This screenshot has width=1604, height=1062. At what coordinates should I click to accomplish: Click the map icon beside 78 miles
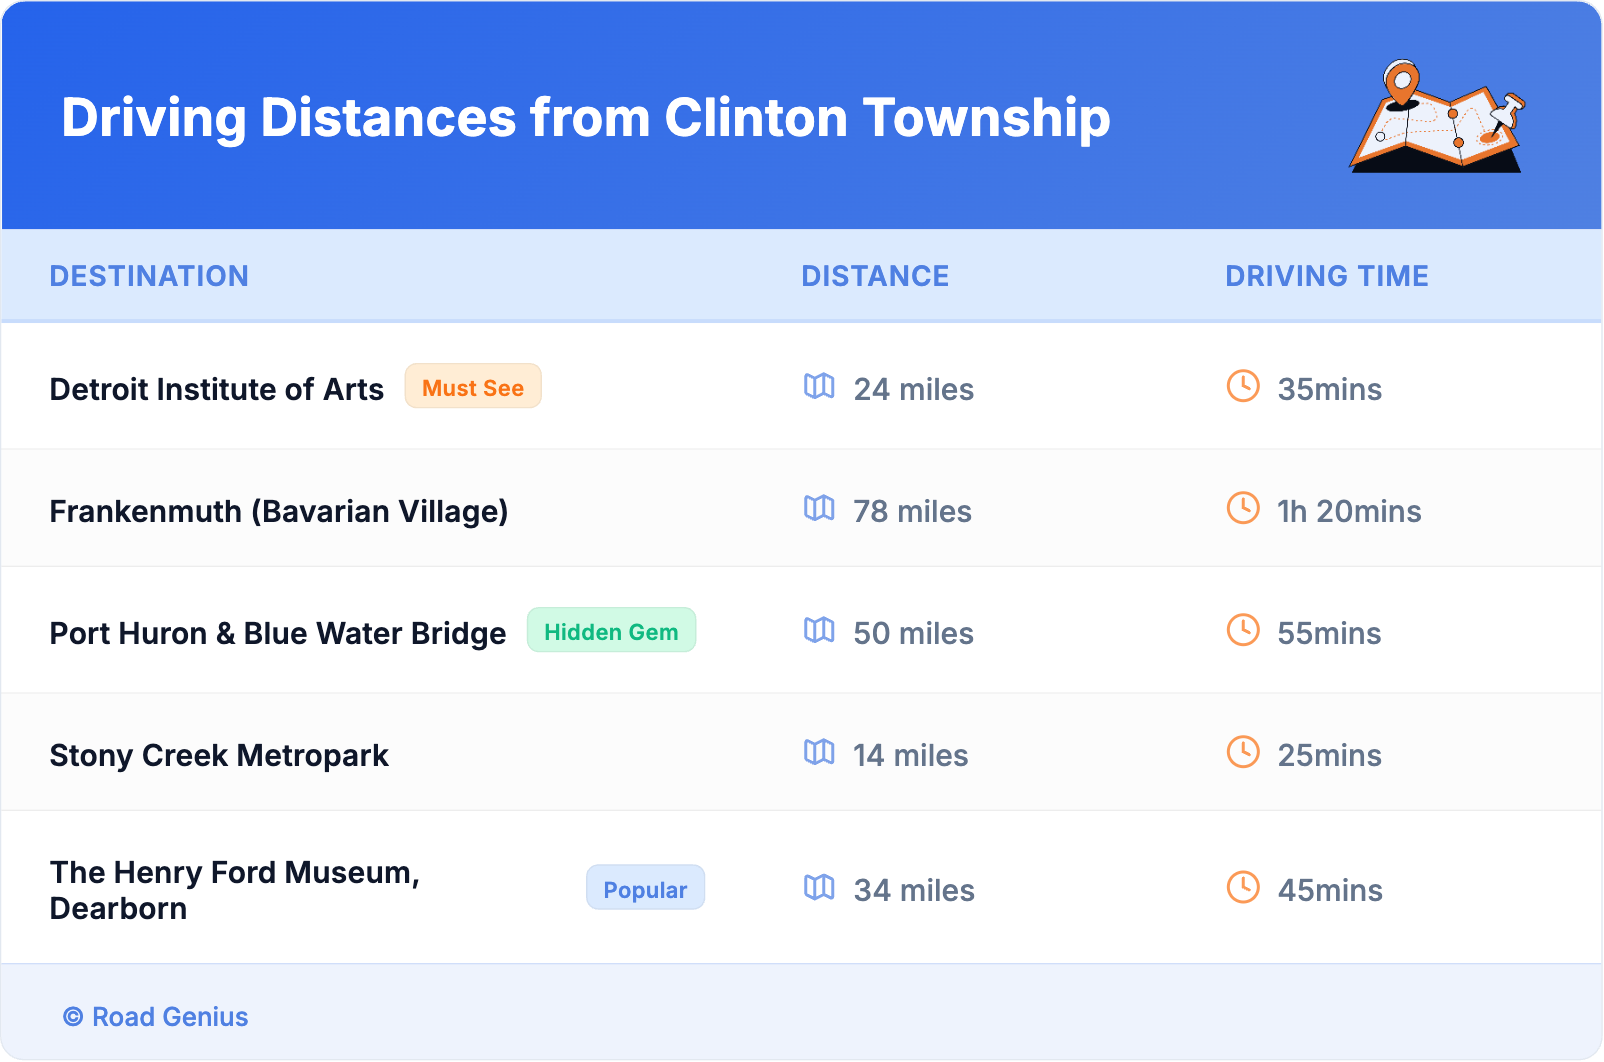click(x=819, y=508)
